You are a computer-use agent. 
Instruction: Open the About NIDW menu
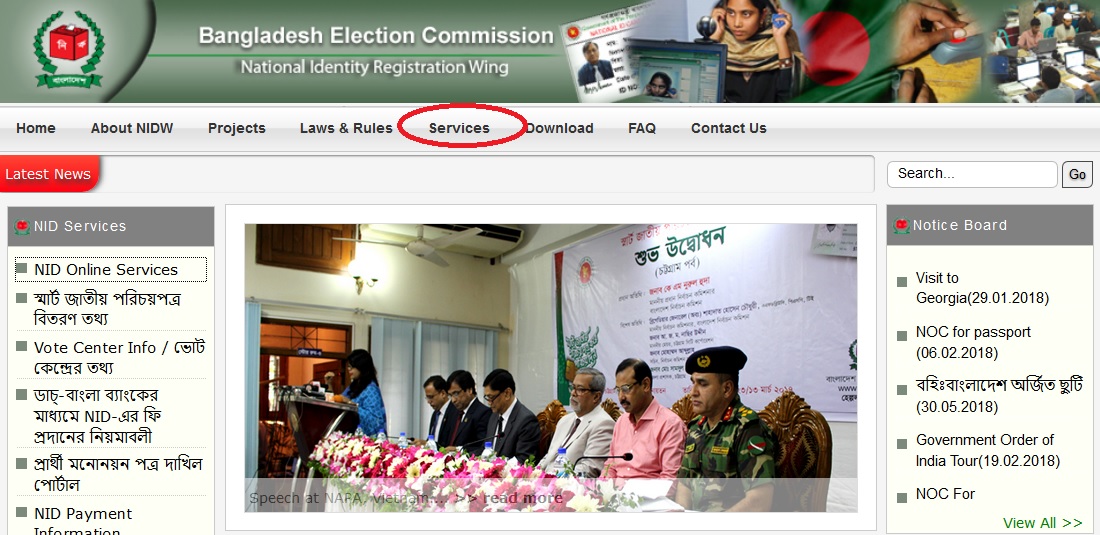pyautogui.click(x=132, y=128)
